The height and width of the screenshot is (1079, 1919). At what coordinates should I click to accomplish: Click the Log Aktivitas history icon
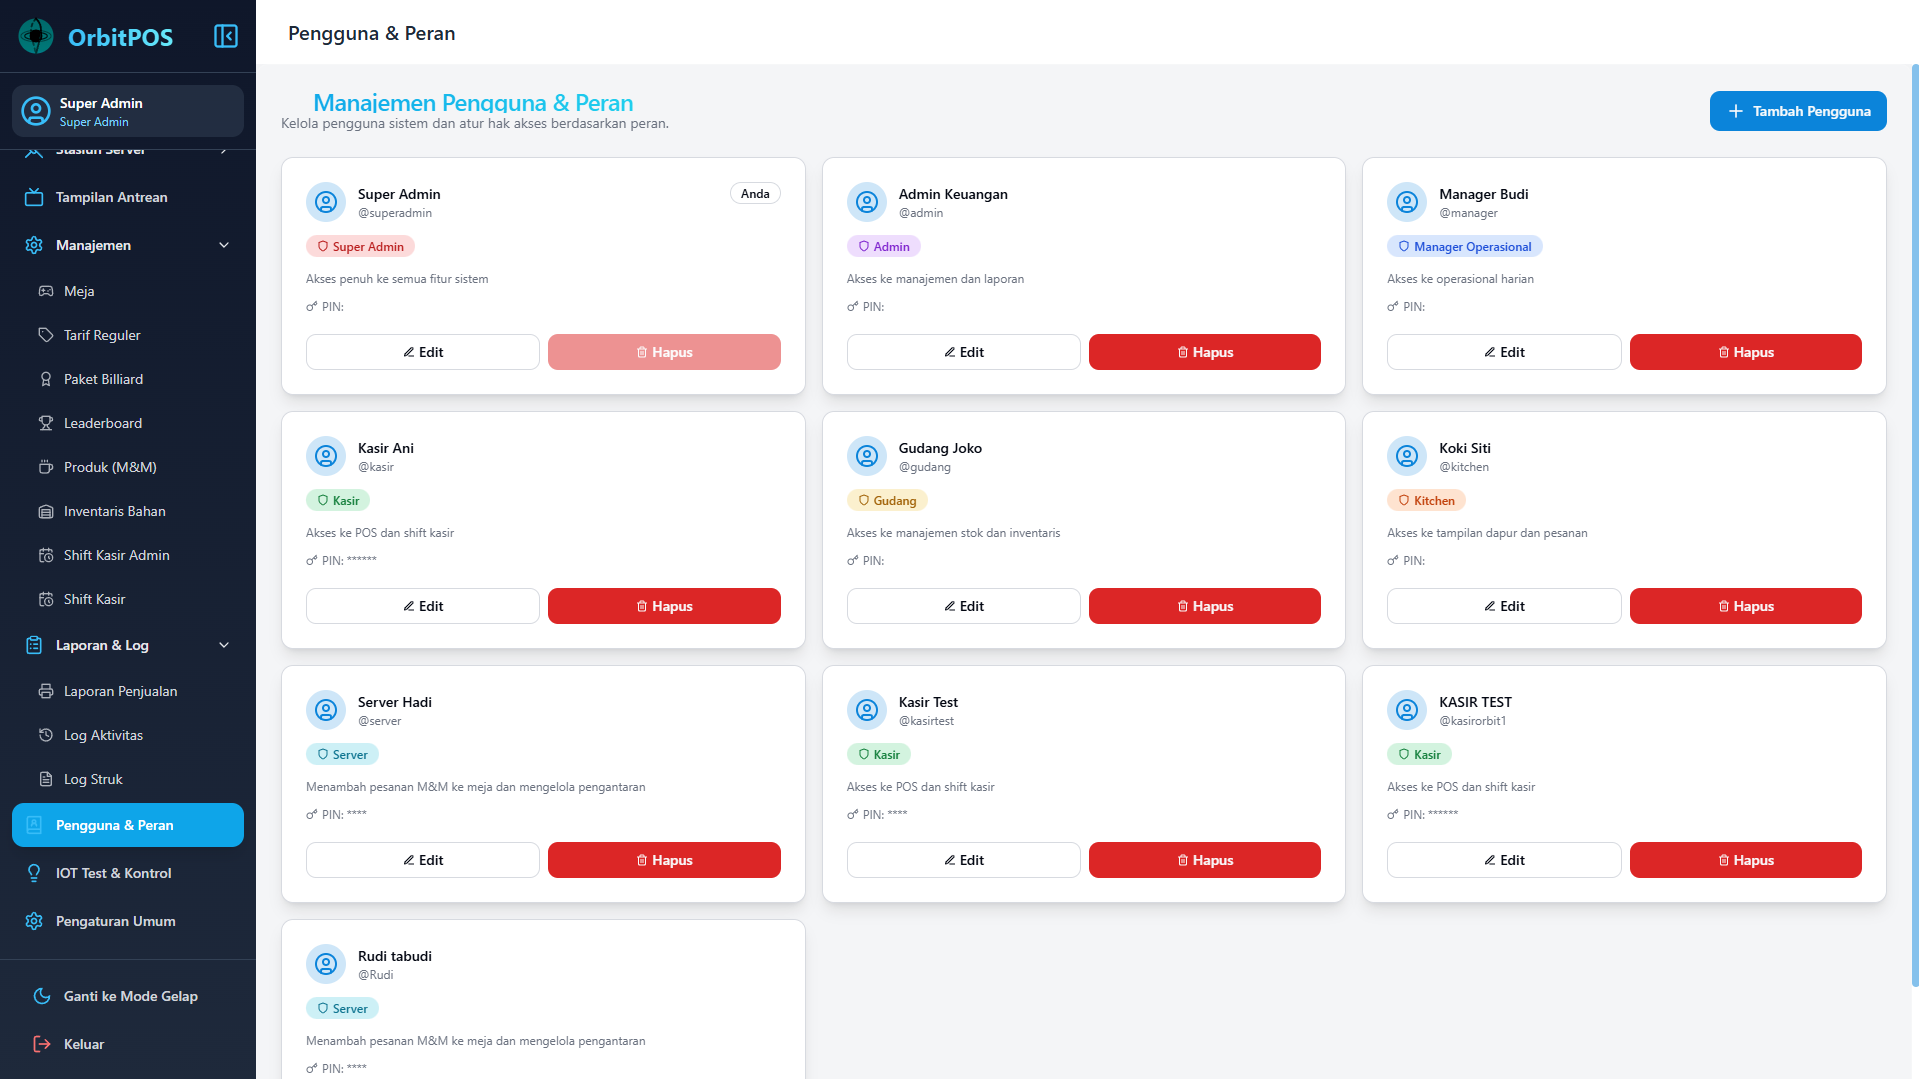46,735
